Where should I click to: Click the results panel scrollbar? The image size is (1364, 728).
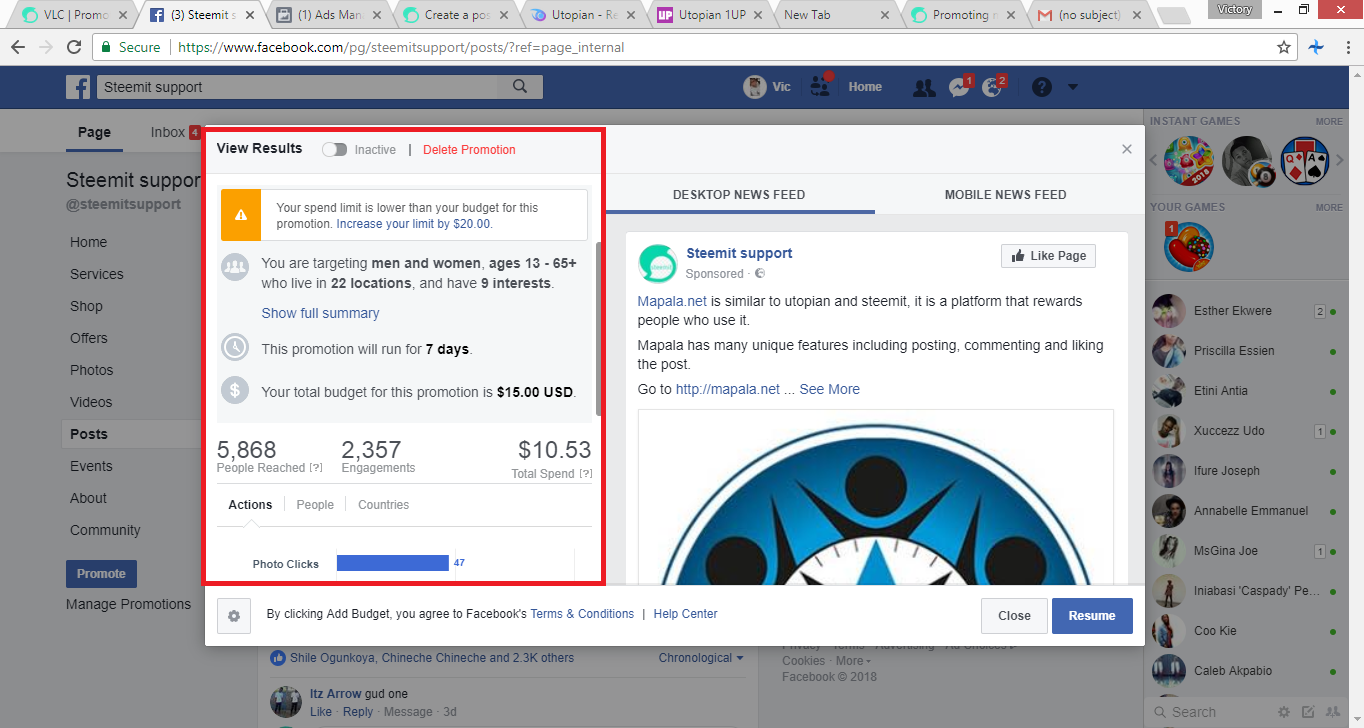[x=599, y=328]
